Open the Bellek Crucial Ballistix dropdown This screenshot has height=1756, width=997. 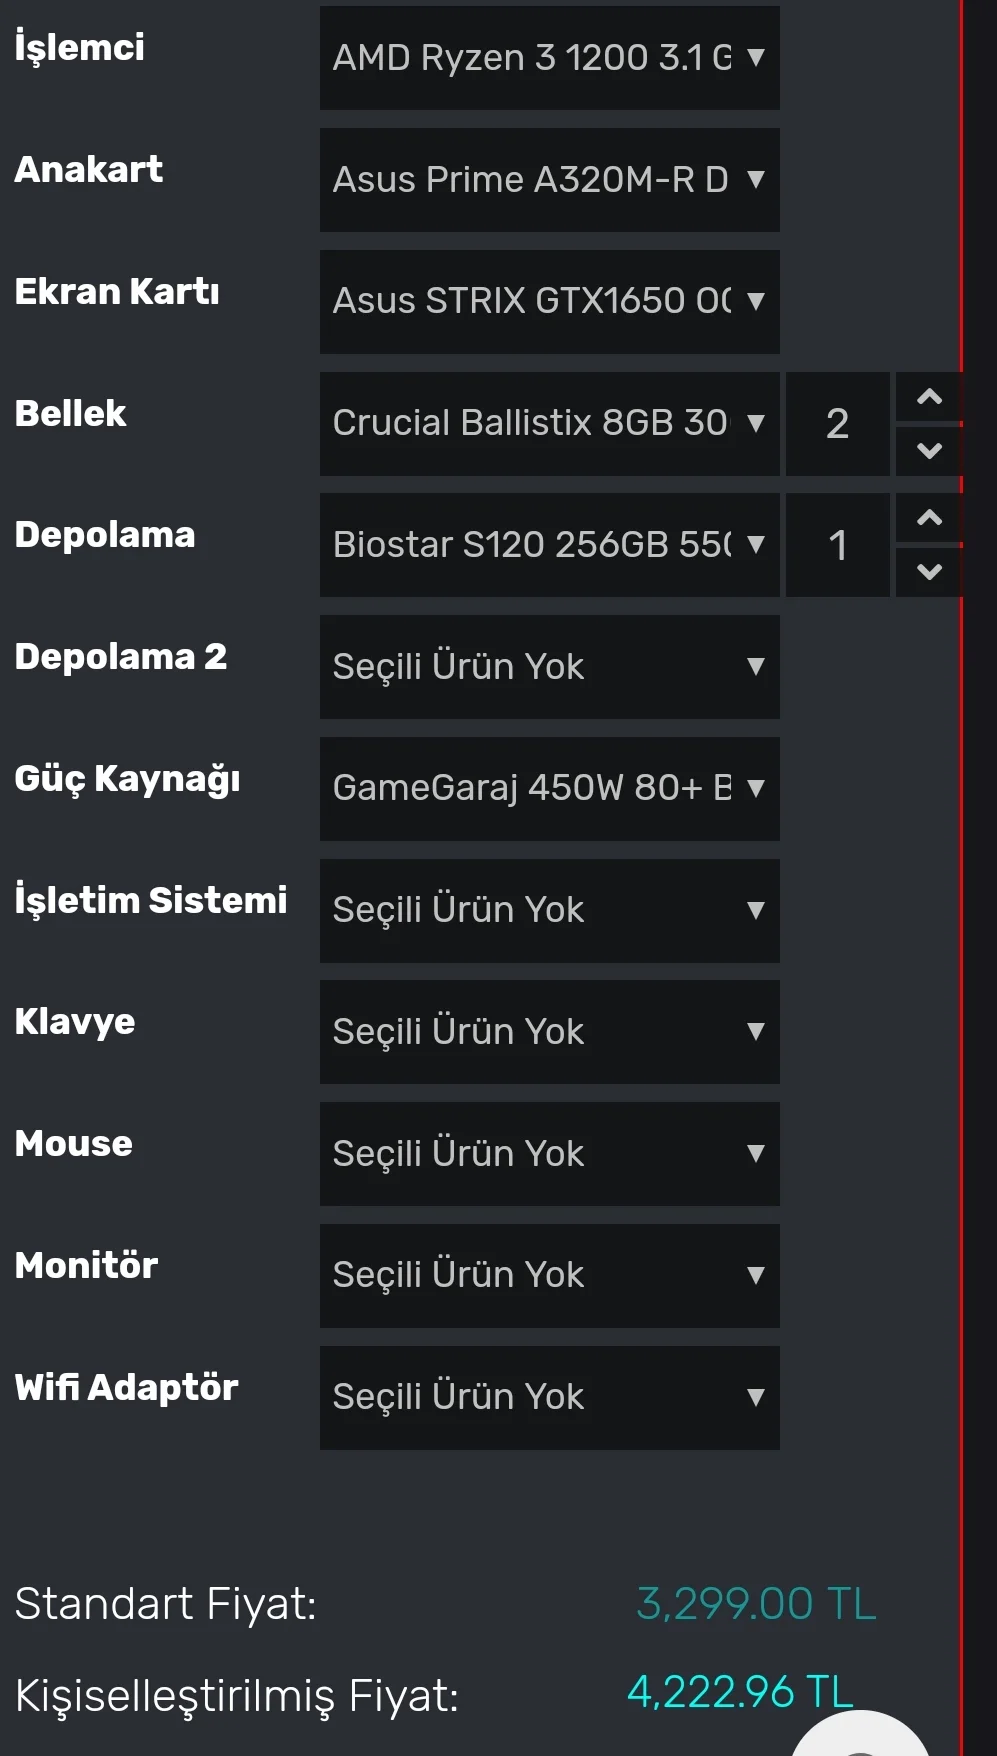tap(549, 423)
